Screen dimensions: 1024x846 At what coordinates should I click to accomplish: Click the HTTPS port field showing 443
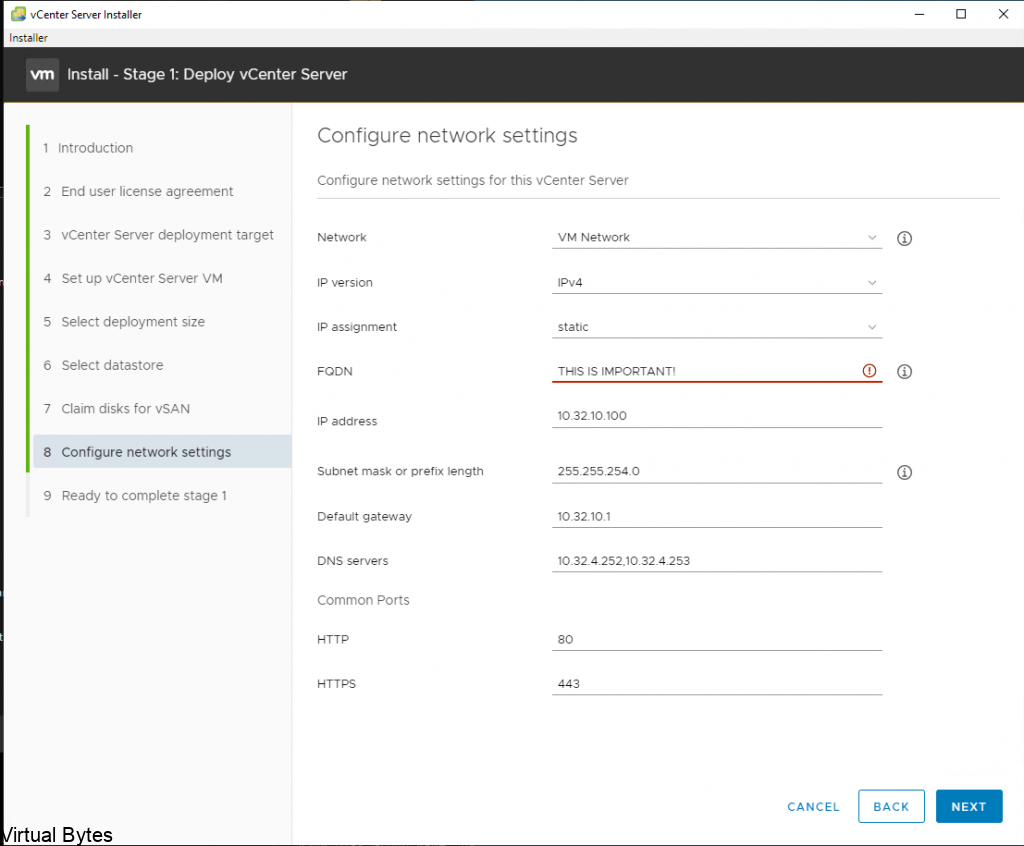click(716, 684)
